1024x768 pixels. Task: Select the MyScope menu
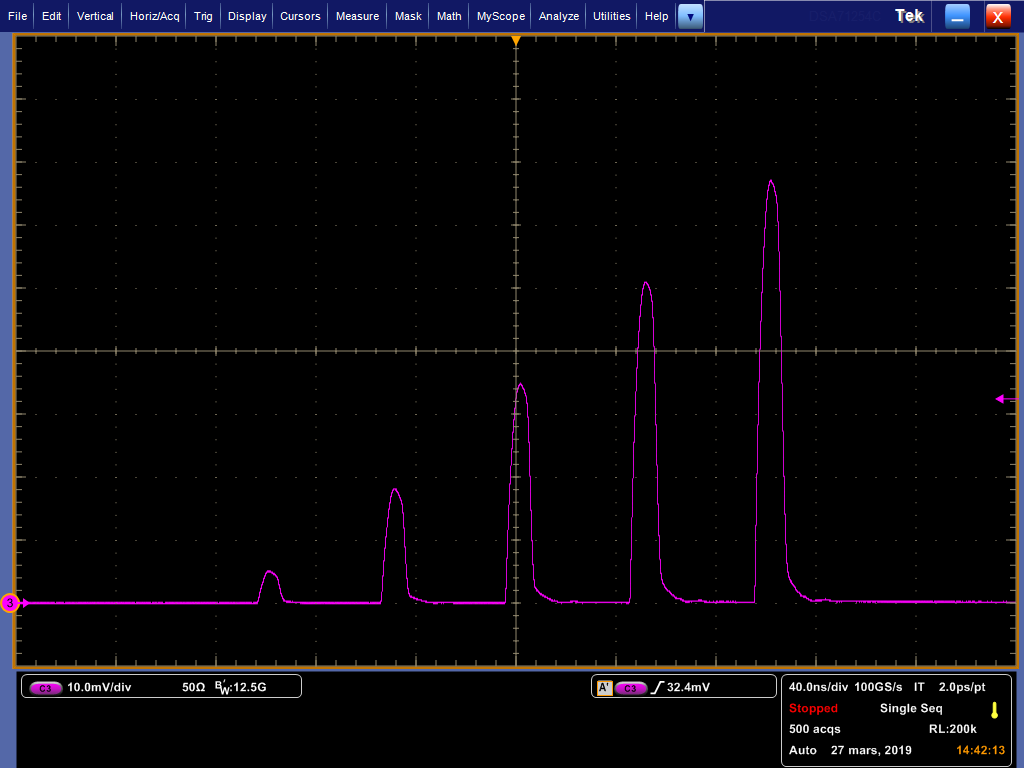(500, 16)
